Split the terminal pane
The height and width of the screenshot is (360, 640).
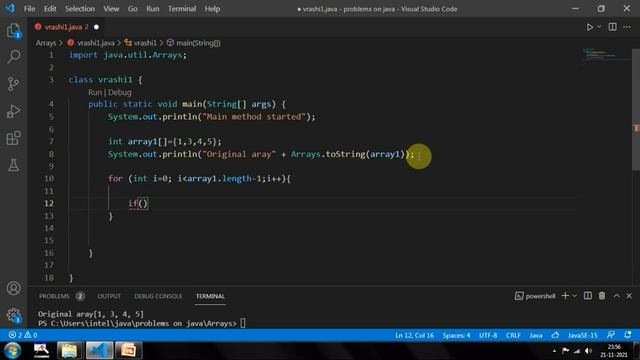pos(588,296)
